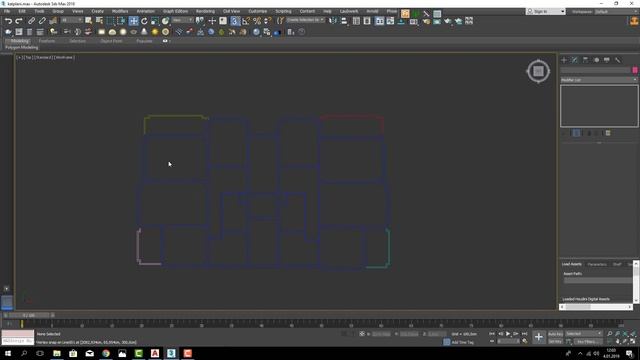640x360 pixels.
Task: Open the Rendering menu
Action: pos(205,11)
